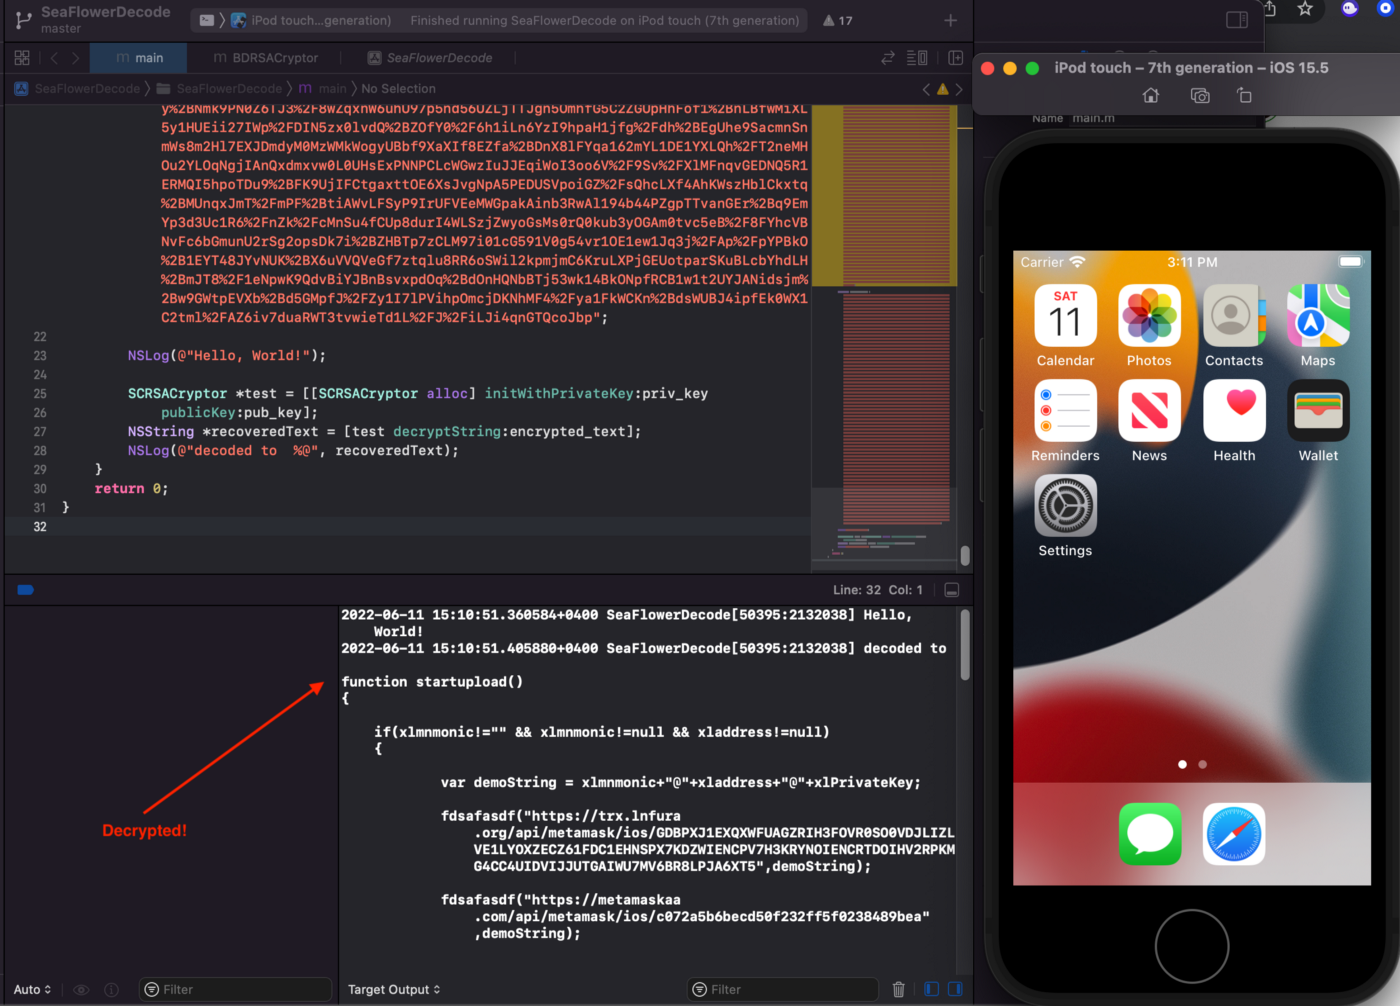Toggle the inspector panel in toolbar
Screen dimensions: 1400x1006
tap(1237, 20)
